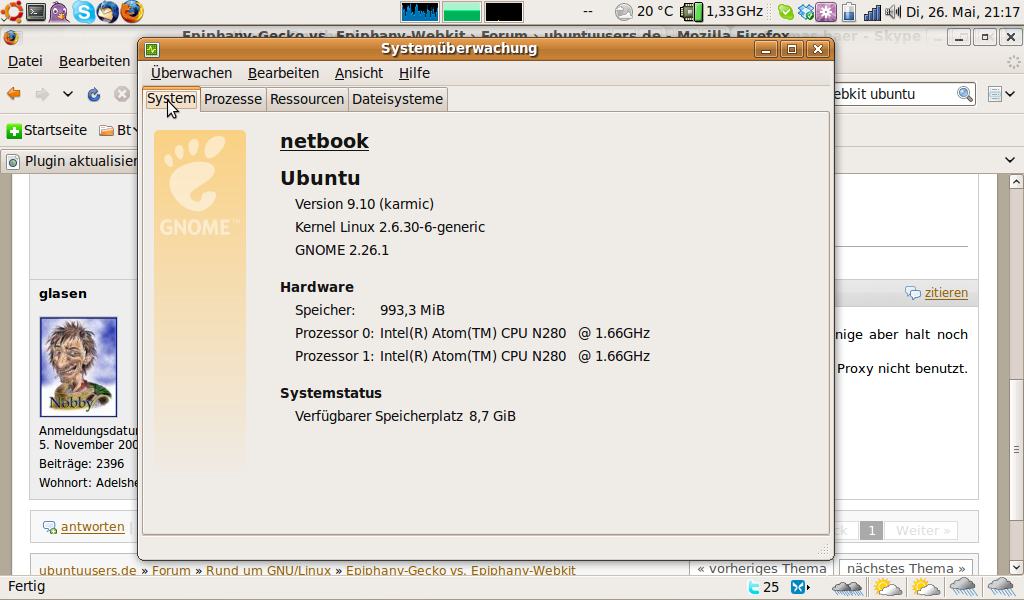Switch to the Prozesse tab
Screen dimensions: 1024x600
233,99
